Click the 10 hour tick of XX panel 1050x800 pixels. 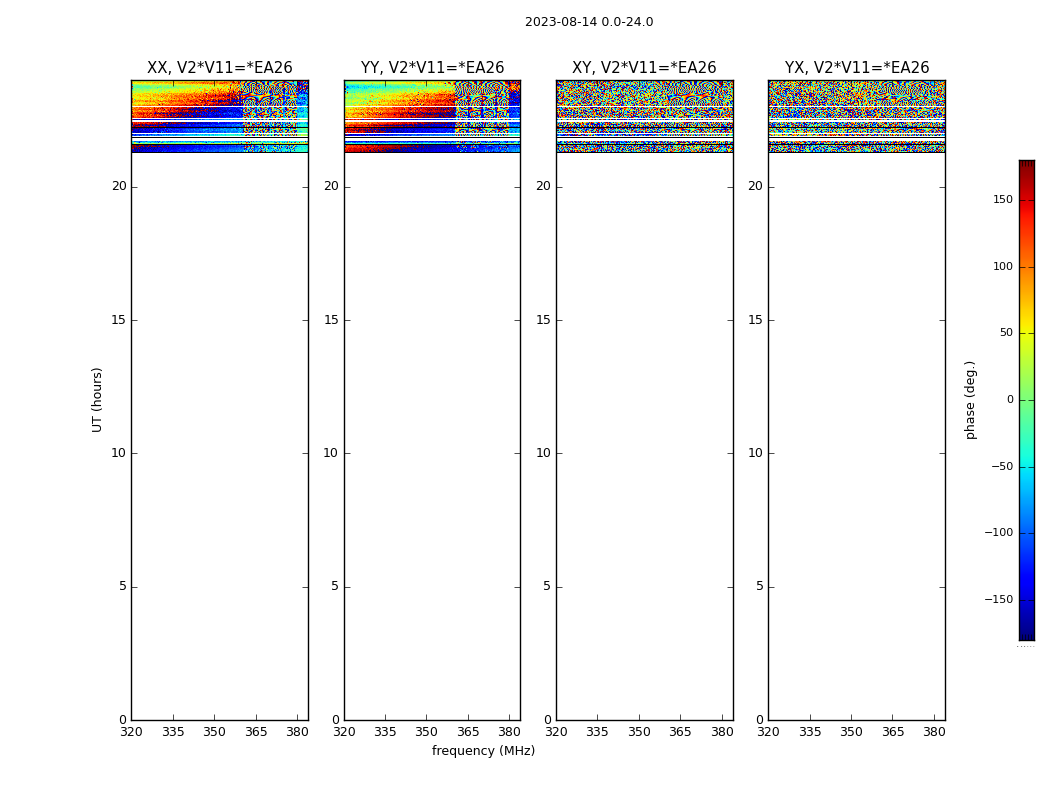click(119, 453)
